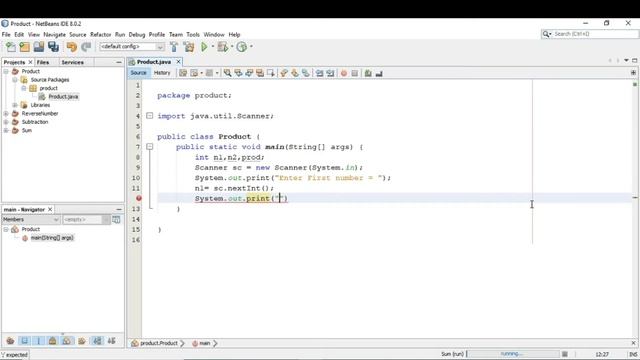
Task: Toggle Navigator Show Non-Public Members filter
Action: click(x=53, y=341)
